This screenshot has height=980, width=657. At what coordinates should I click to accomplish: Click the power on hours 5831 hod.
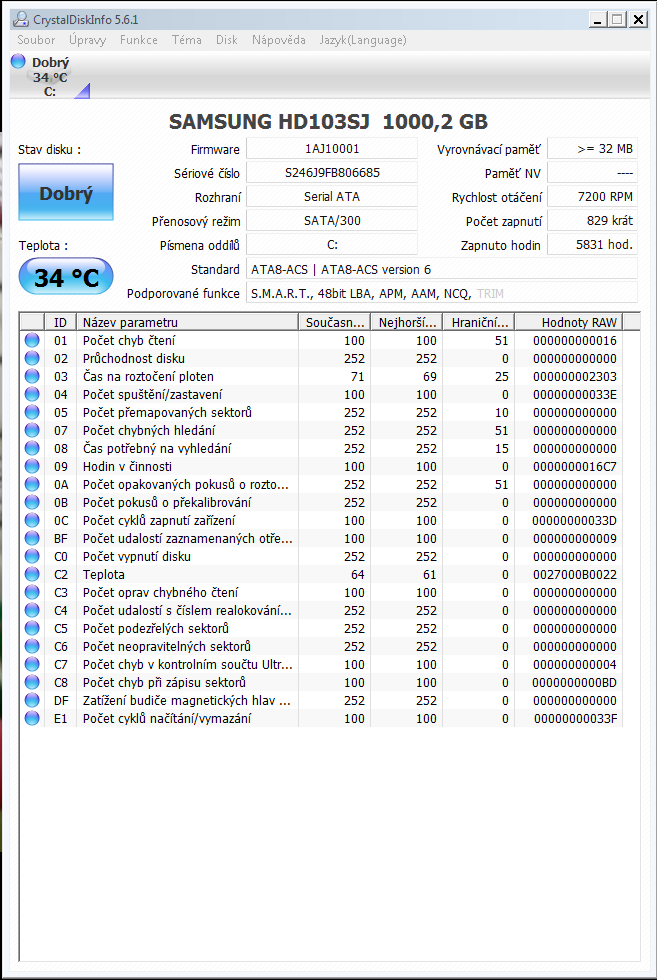point(593,245)
